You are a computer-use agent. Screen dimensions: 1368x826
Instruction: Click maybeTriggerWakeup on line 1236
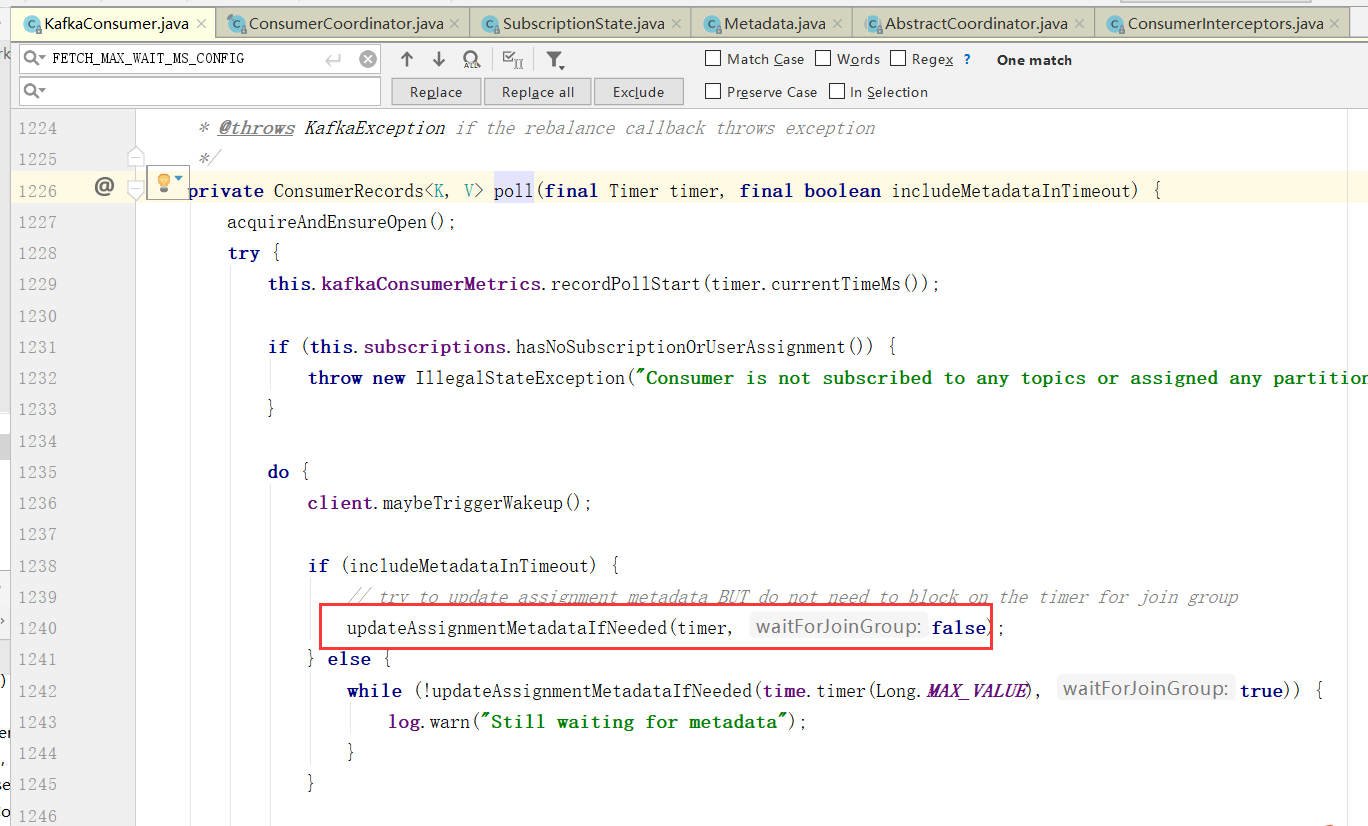click(x=473, y=503)
